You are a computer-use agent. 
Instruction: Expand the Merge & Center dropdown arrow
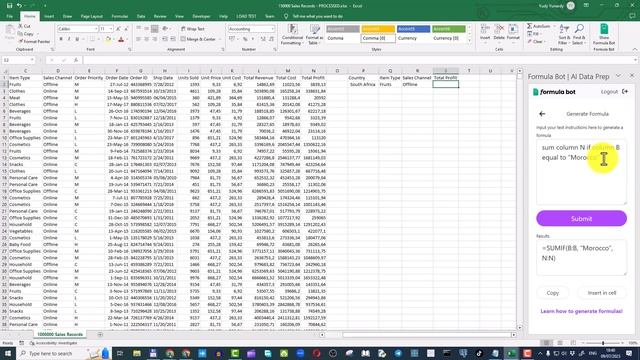pyautogui.click(x=220, y=39)
